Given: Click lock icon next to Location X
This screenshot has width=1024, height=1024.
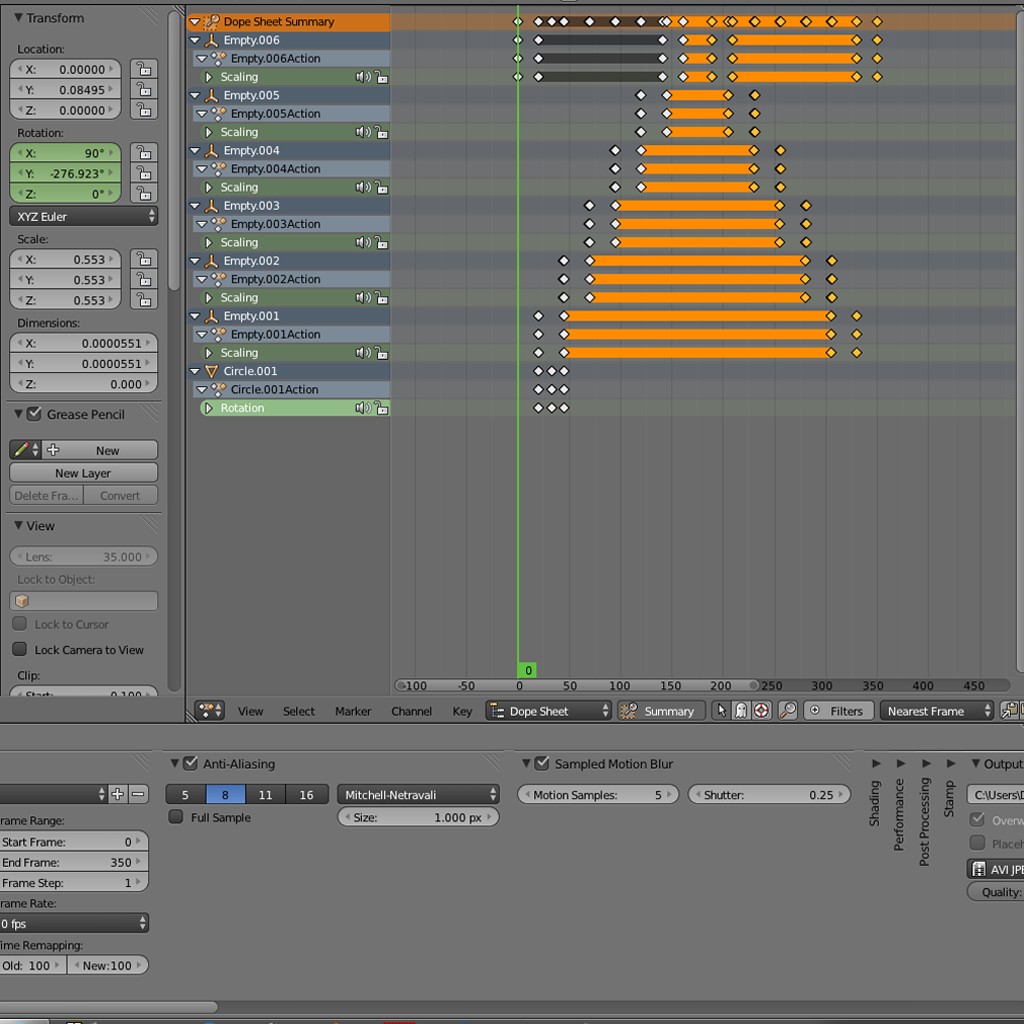Looking at the screenshot, I should tap(144, 69).
